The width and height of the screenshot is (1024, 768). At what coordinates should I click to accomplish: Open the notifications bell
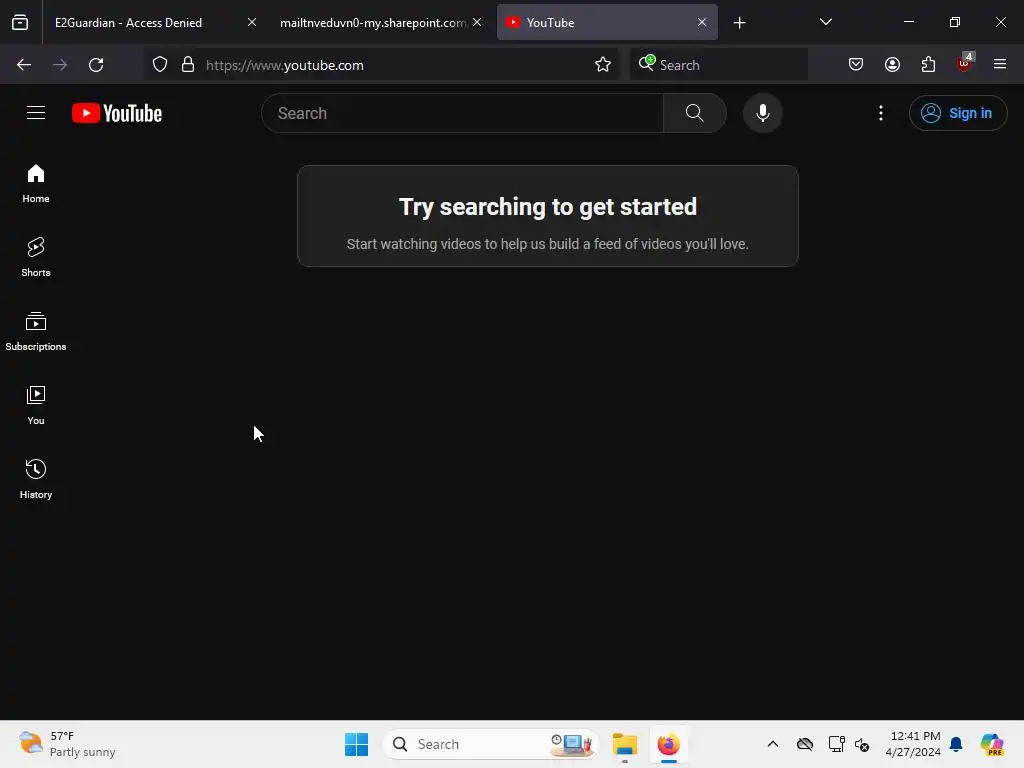coord(956,744)
